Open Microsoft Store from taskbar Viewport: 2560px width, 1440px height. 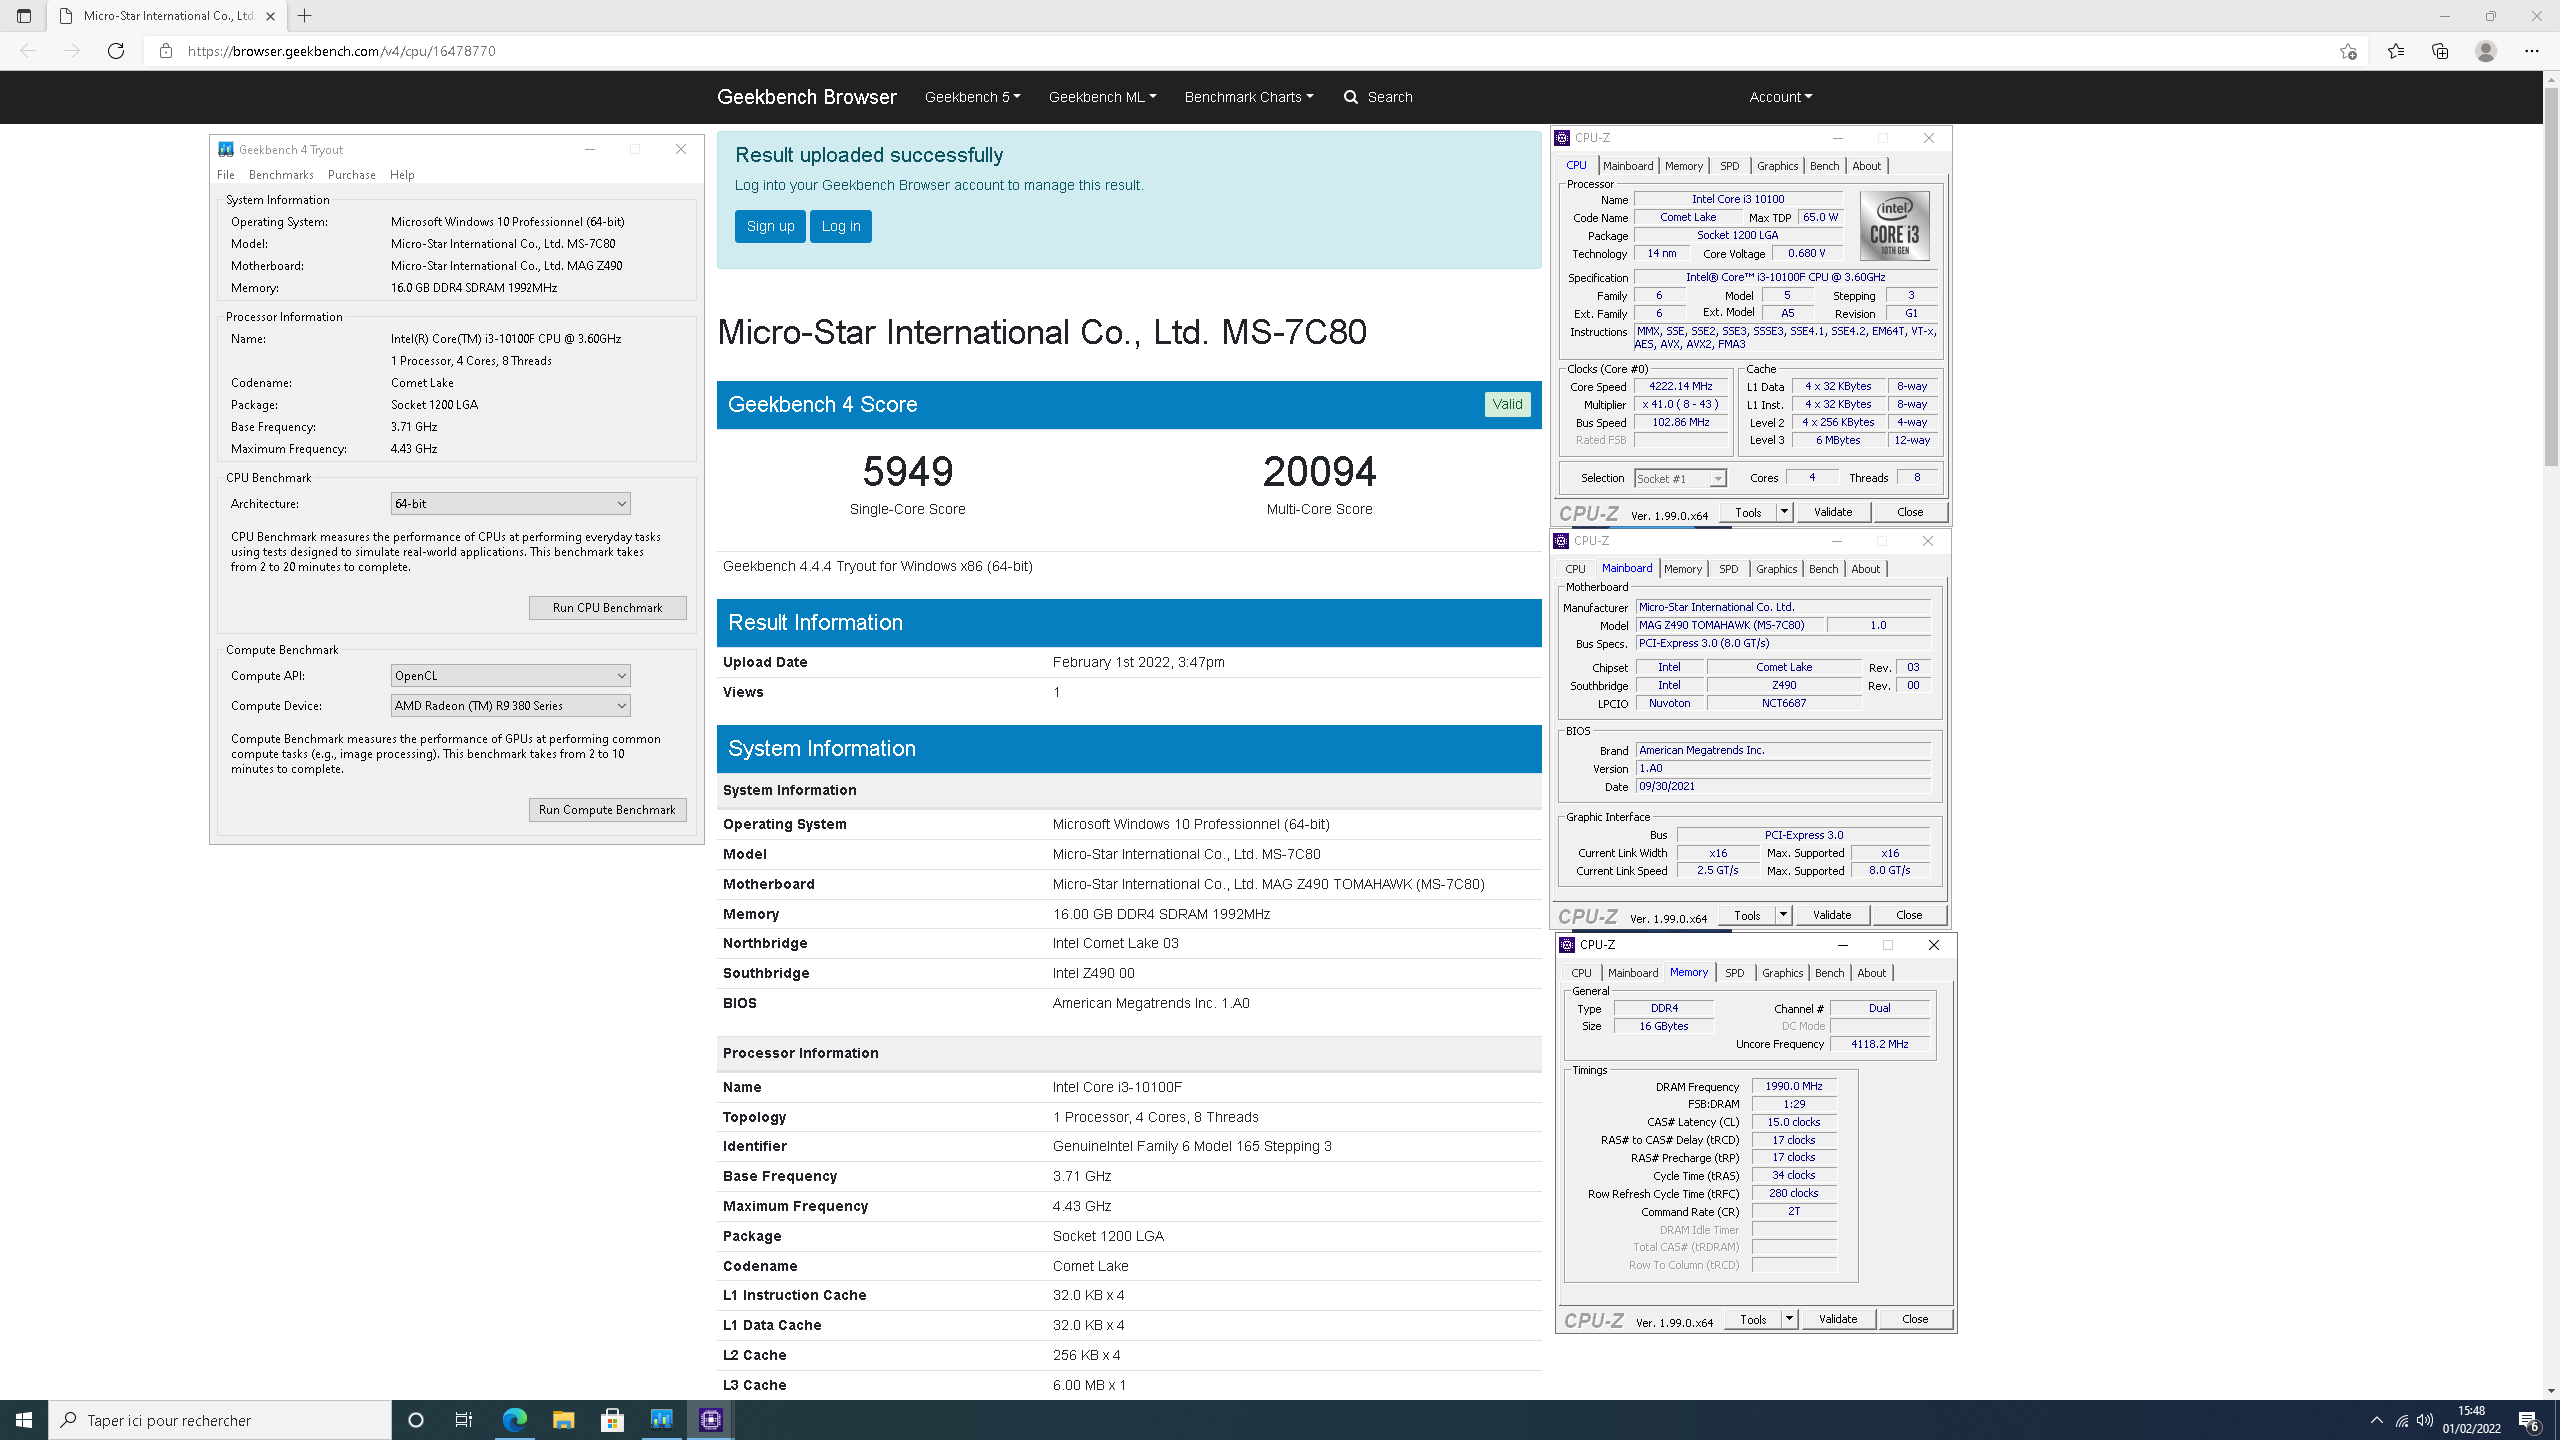pos(612,1420)
